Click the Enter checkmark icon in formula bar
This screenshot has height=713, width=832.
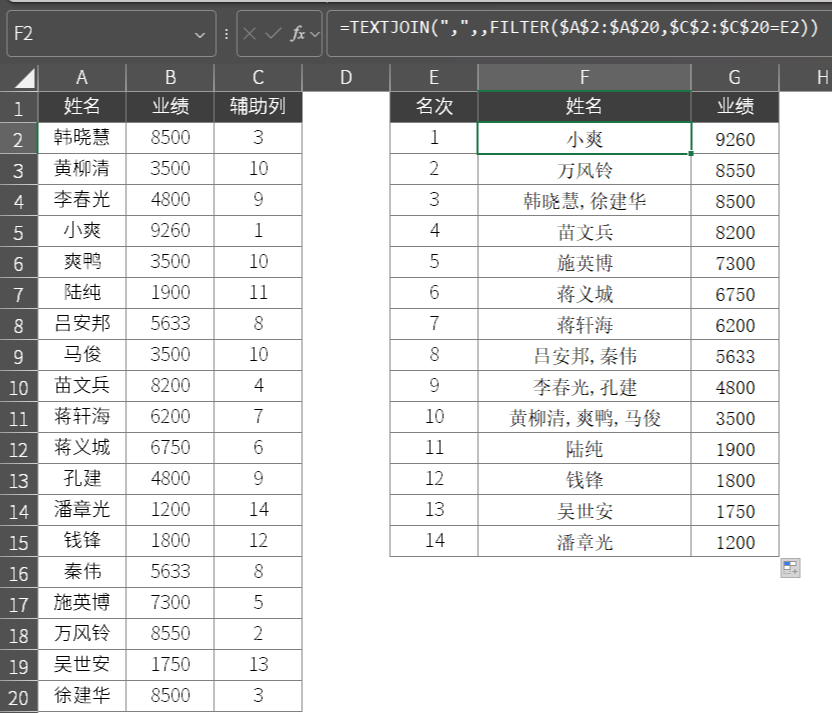pos(273,34)
